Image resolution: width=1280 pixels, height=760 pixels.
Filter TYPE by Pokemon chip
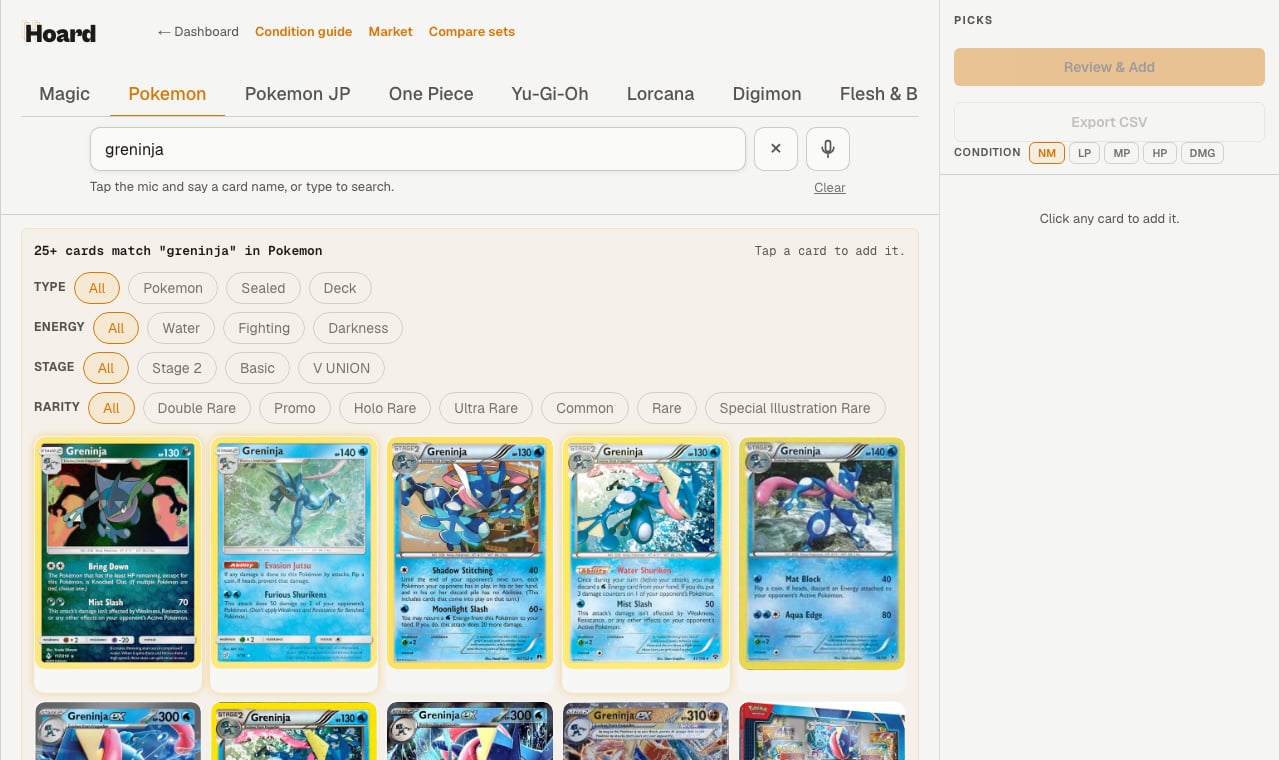pos(173,288)
